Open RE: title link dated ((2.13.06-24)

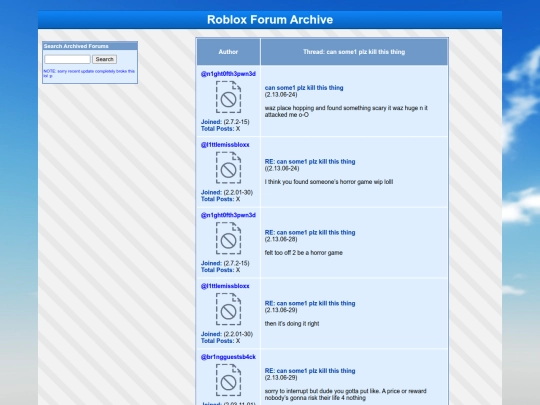[310, 162]
